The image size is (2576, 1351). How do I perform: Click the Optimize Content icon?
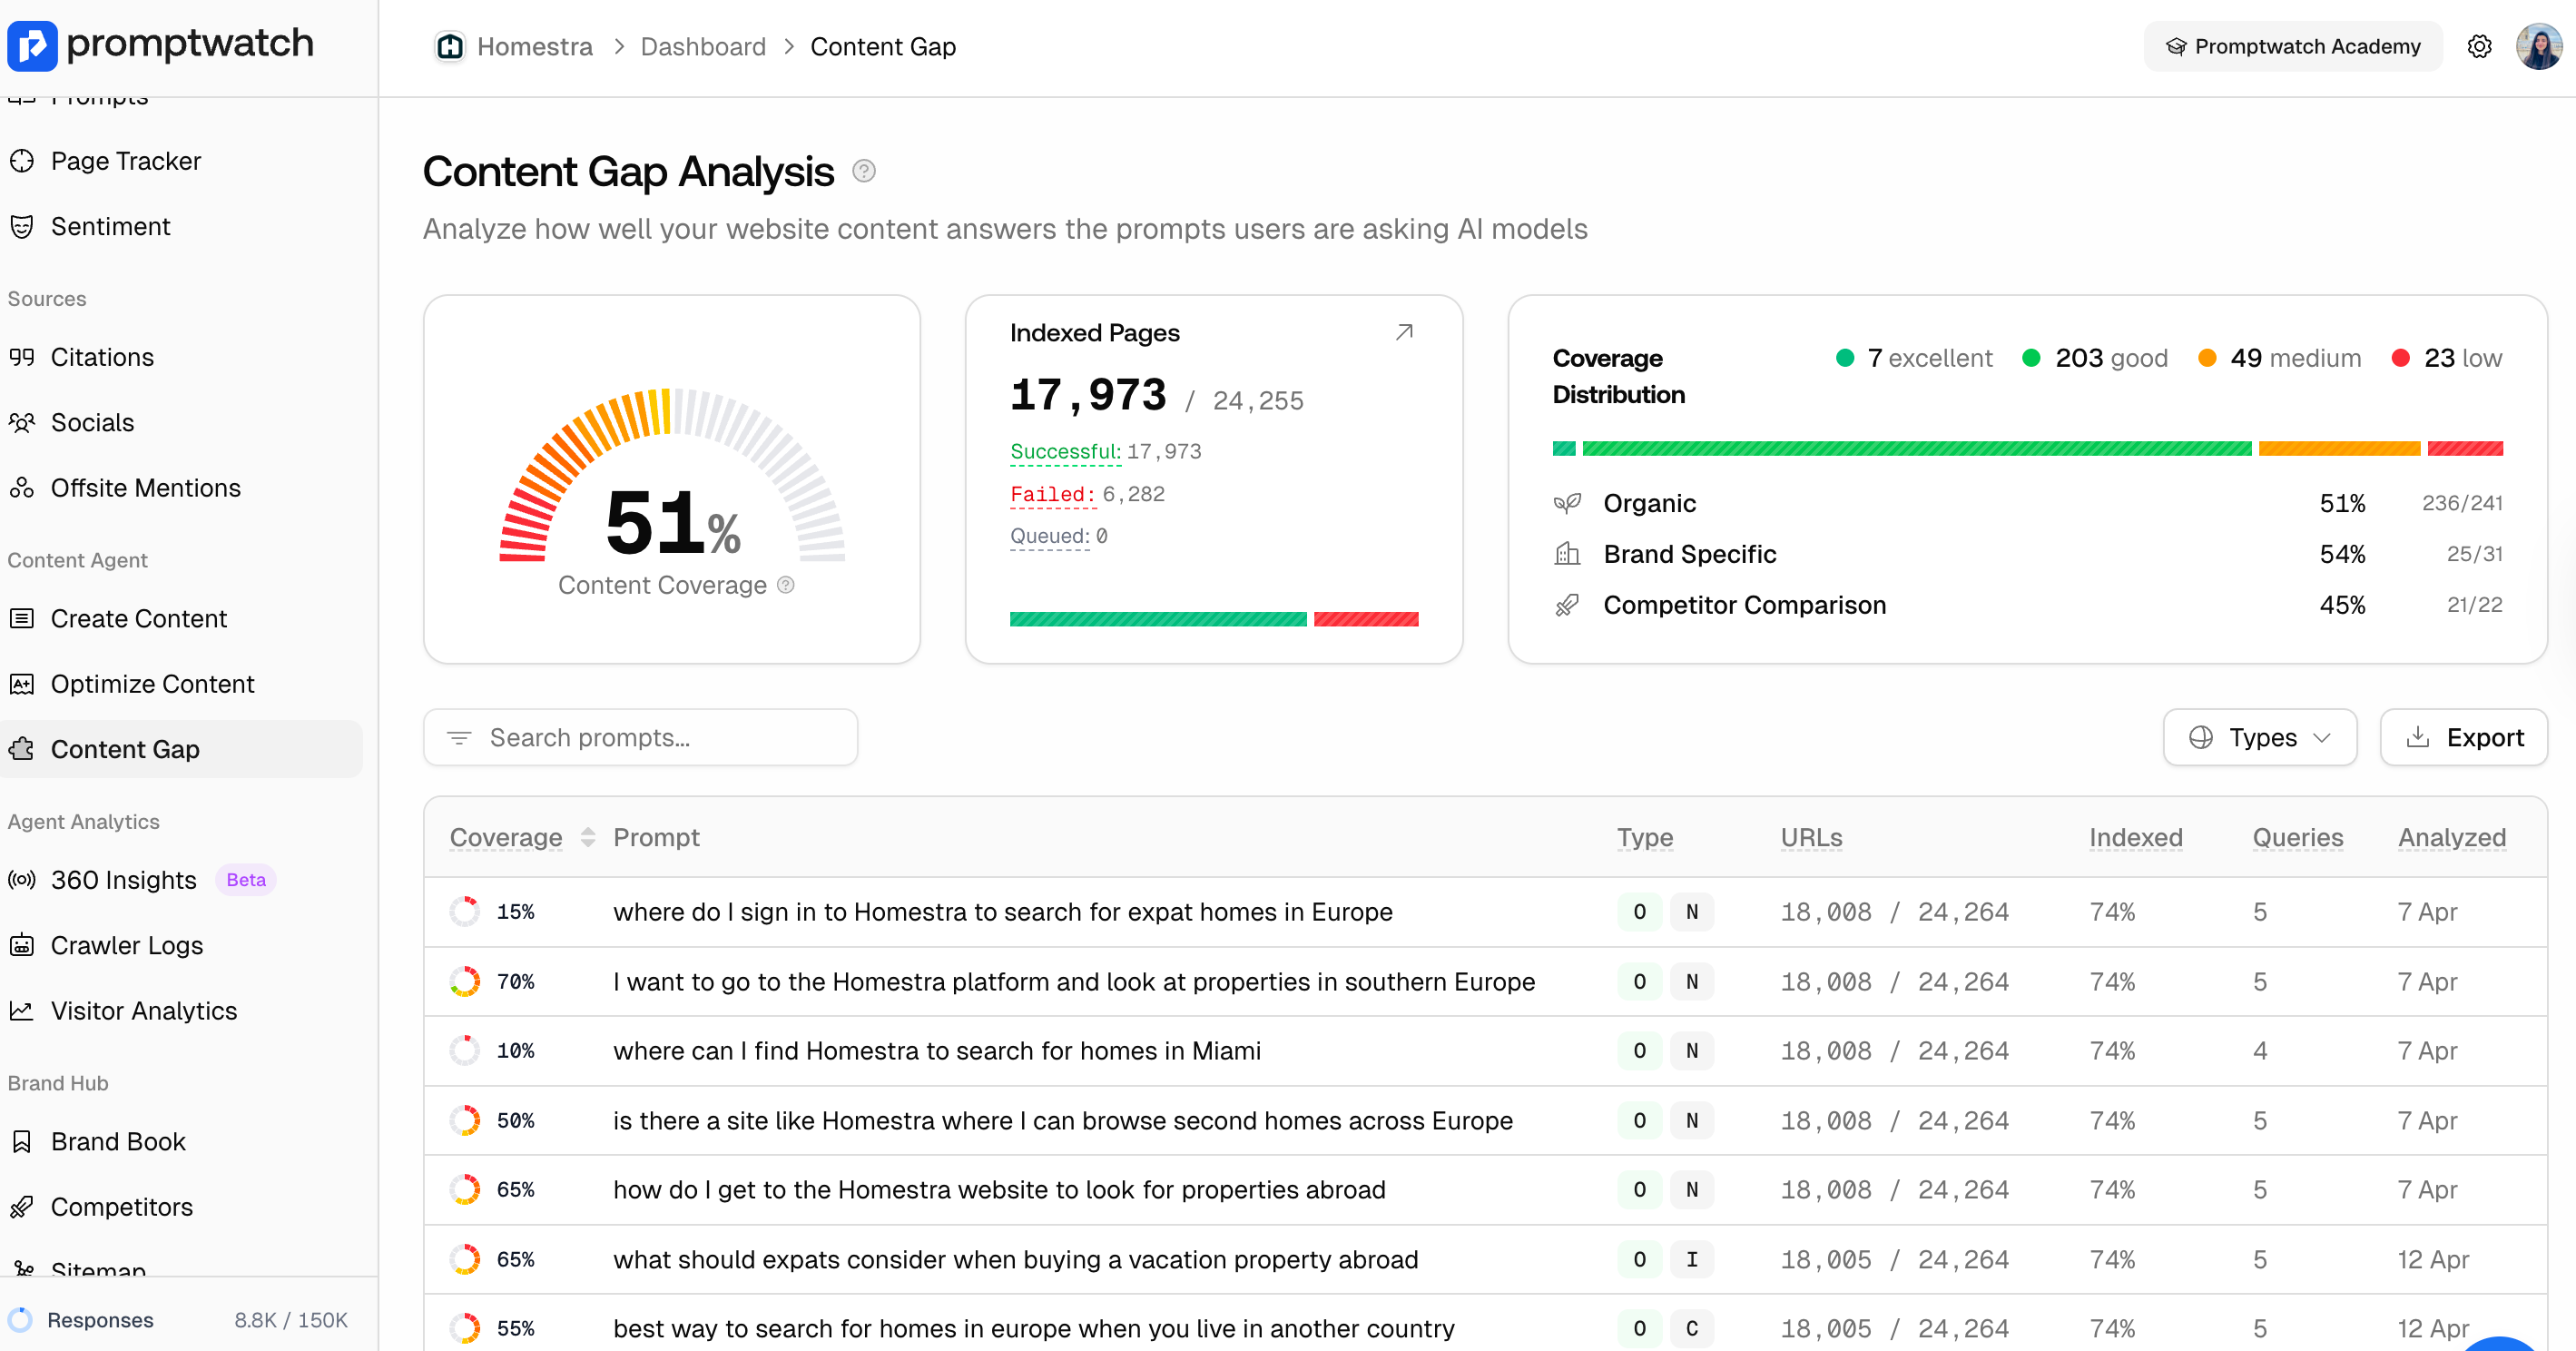point(22,684)
